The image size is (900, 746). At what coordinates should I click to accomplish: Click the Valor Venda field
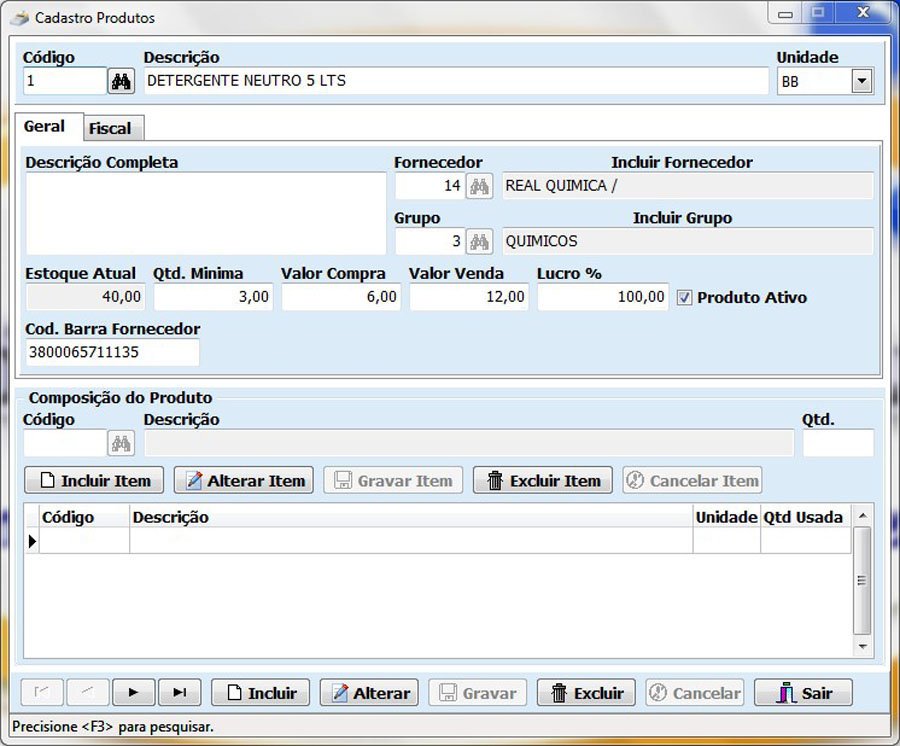pyautogui.click(x=469, y=297)
